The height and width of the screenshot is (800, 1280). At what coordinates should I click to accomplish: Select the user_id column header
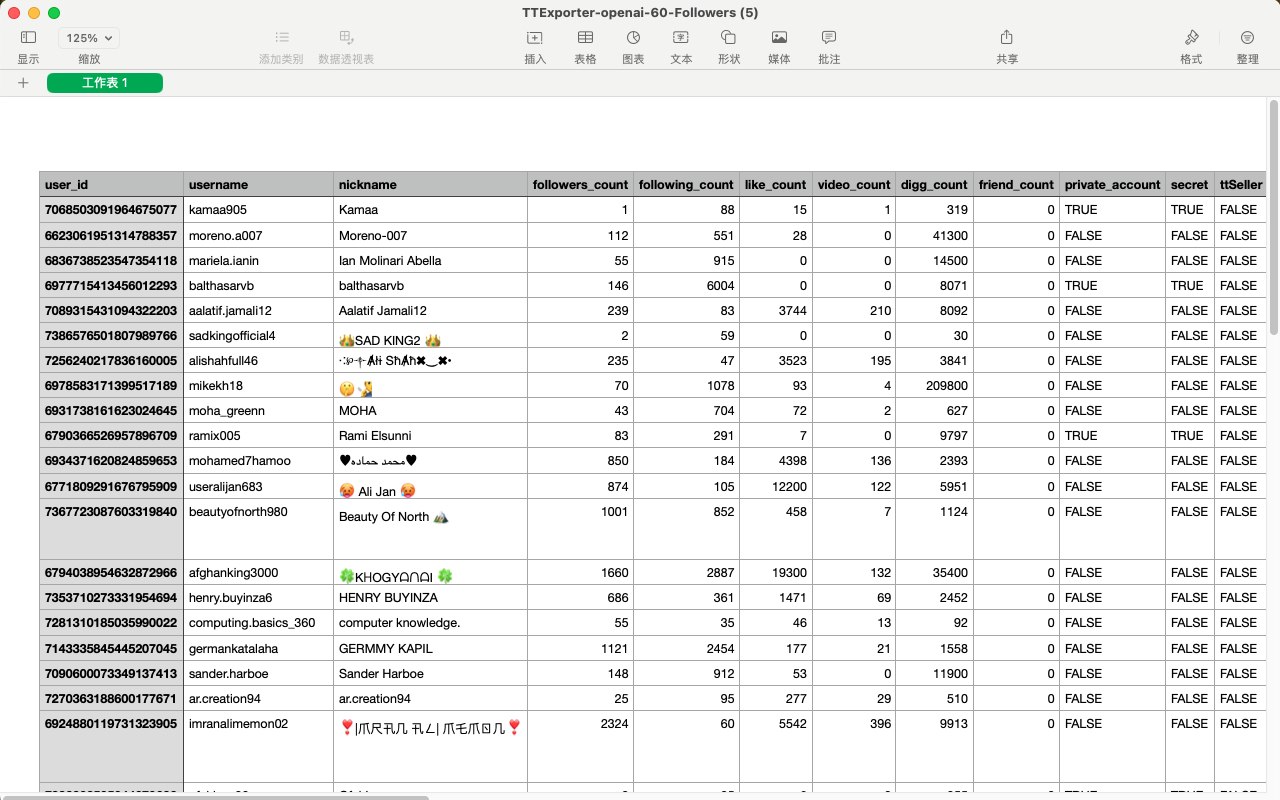pos(112,185)
